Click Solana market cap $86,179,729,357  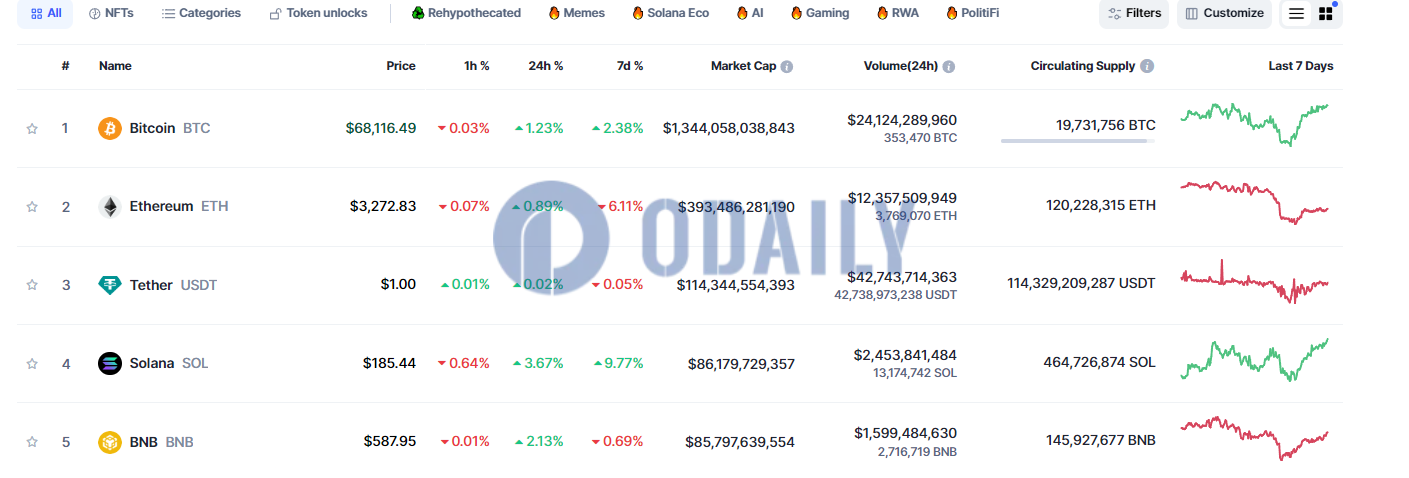tap(741, 363)
